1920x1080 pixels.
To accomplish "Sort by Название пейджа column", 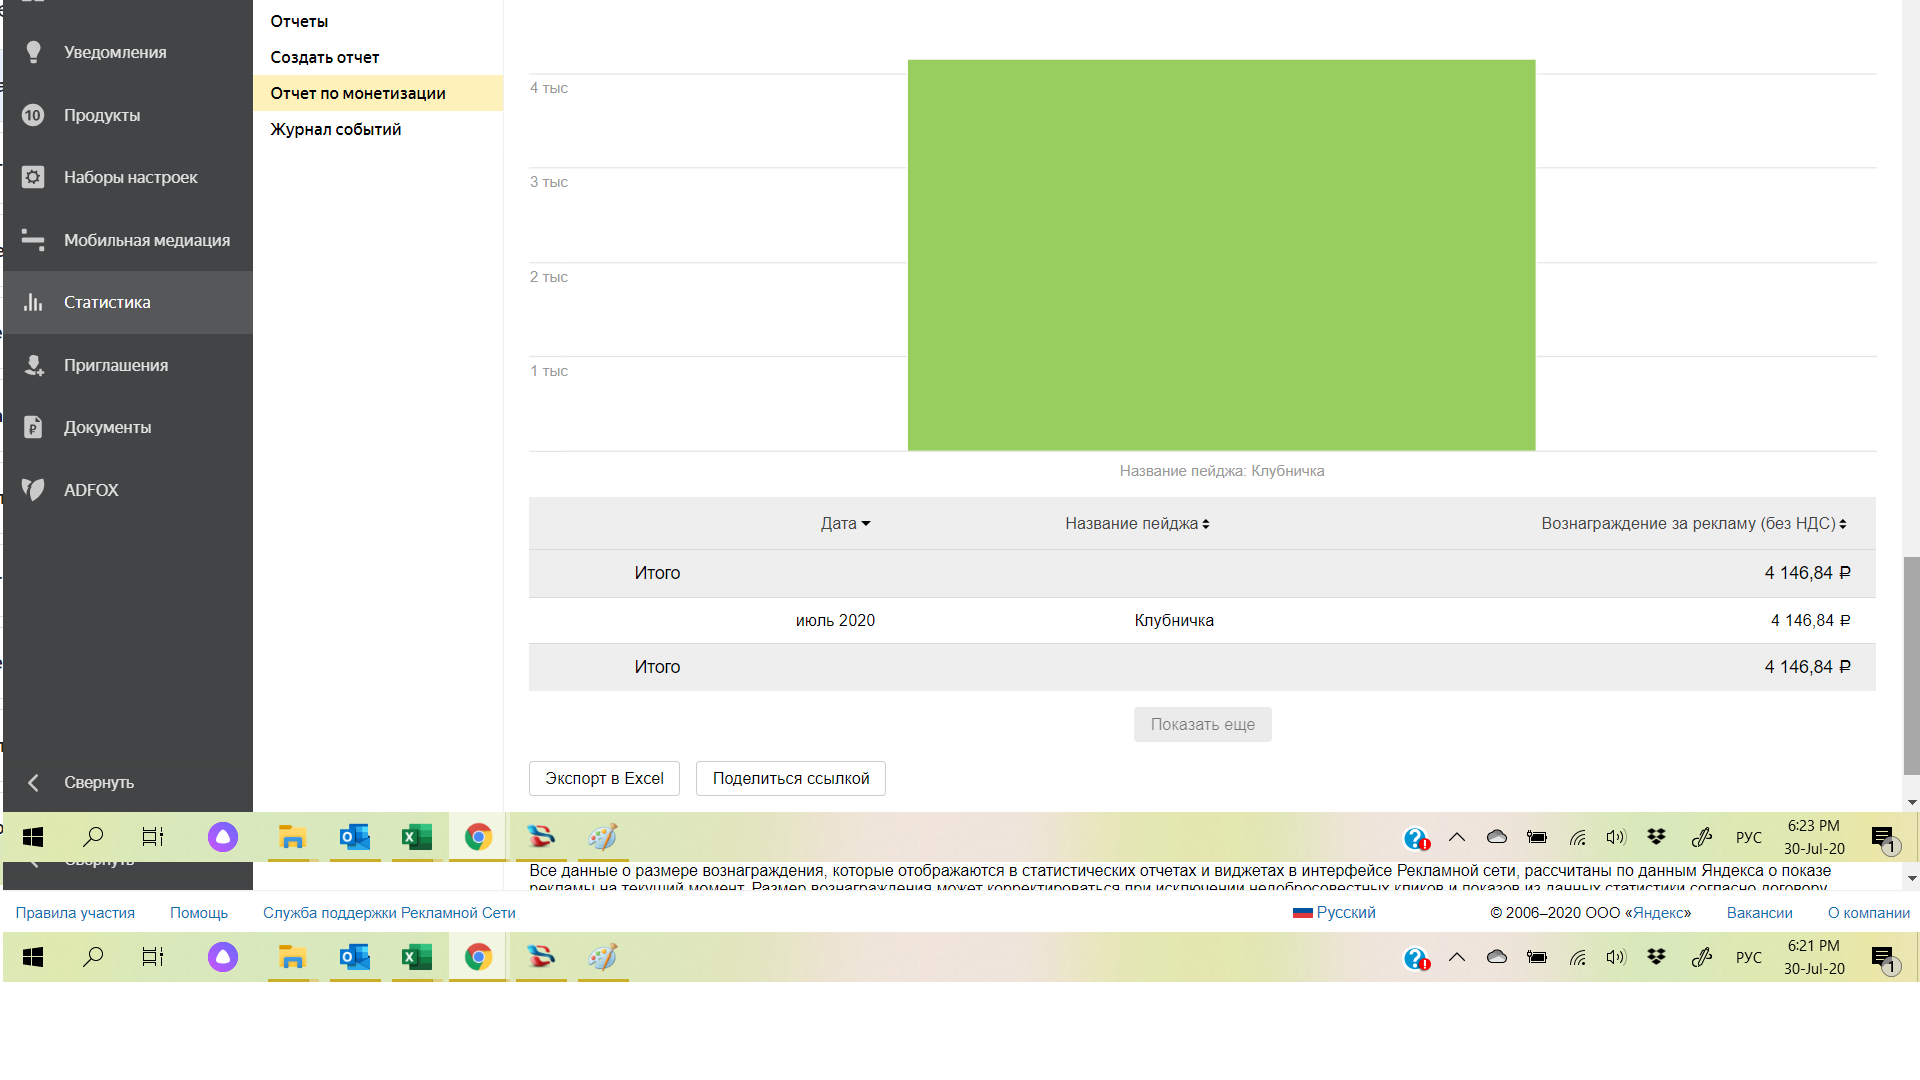I will coord(1137,524).
